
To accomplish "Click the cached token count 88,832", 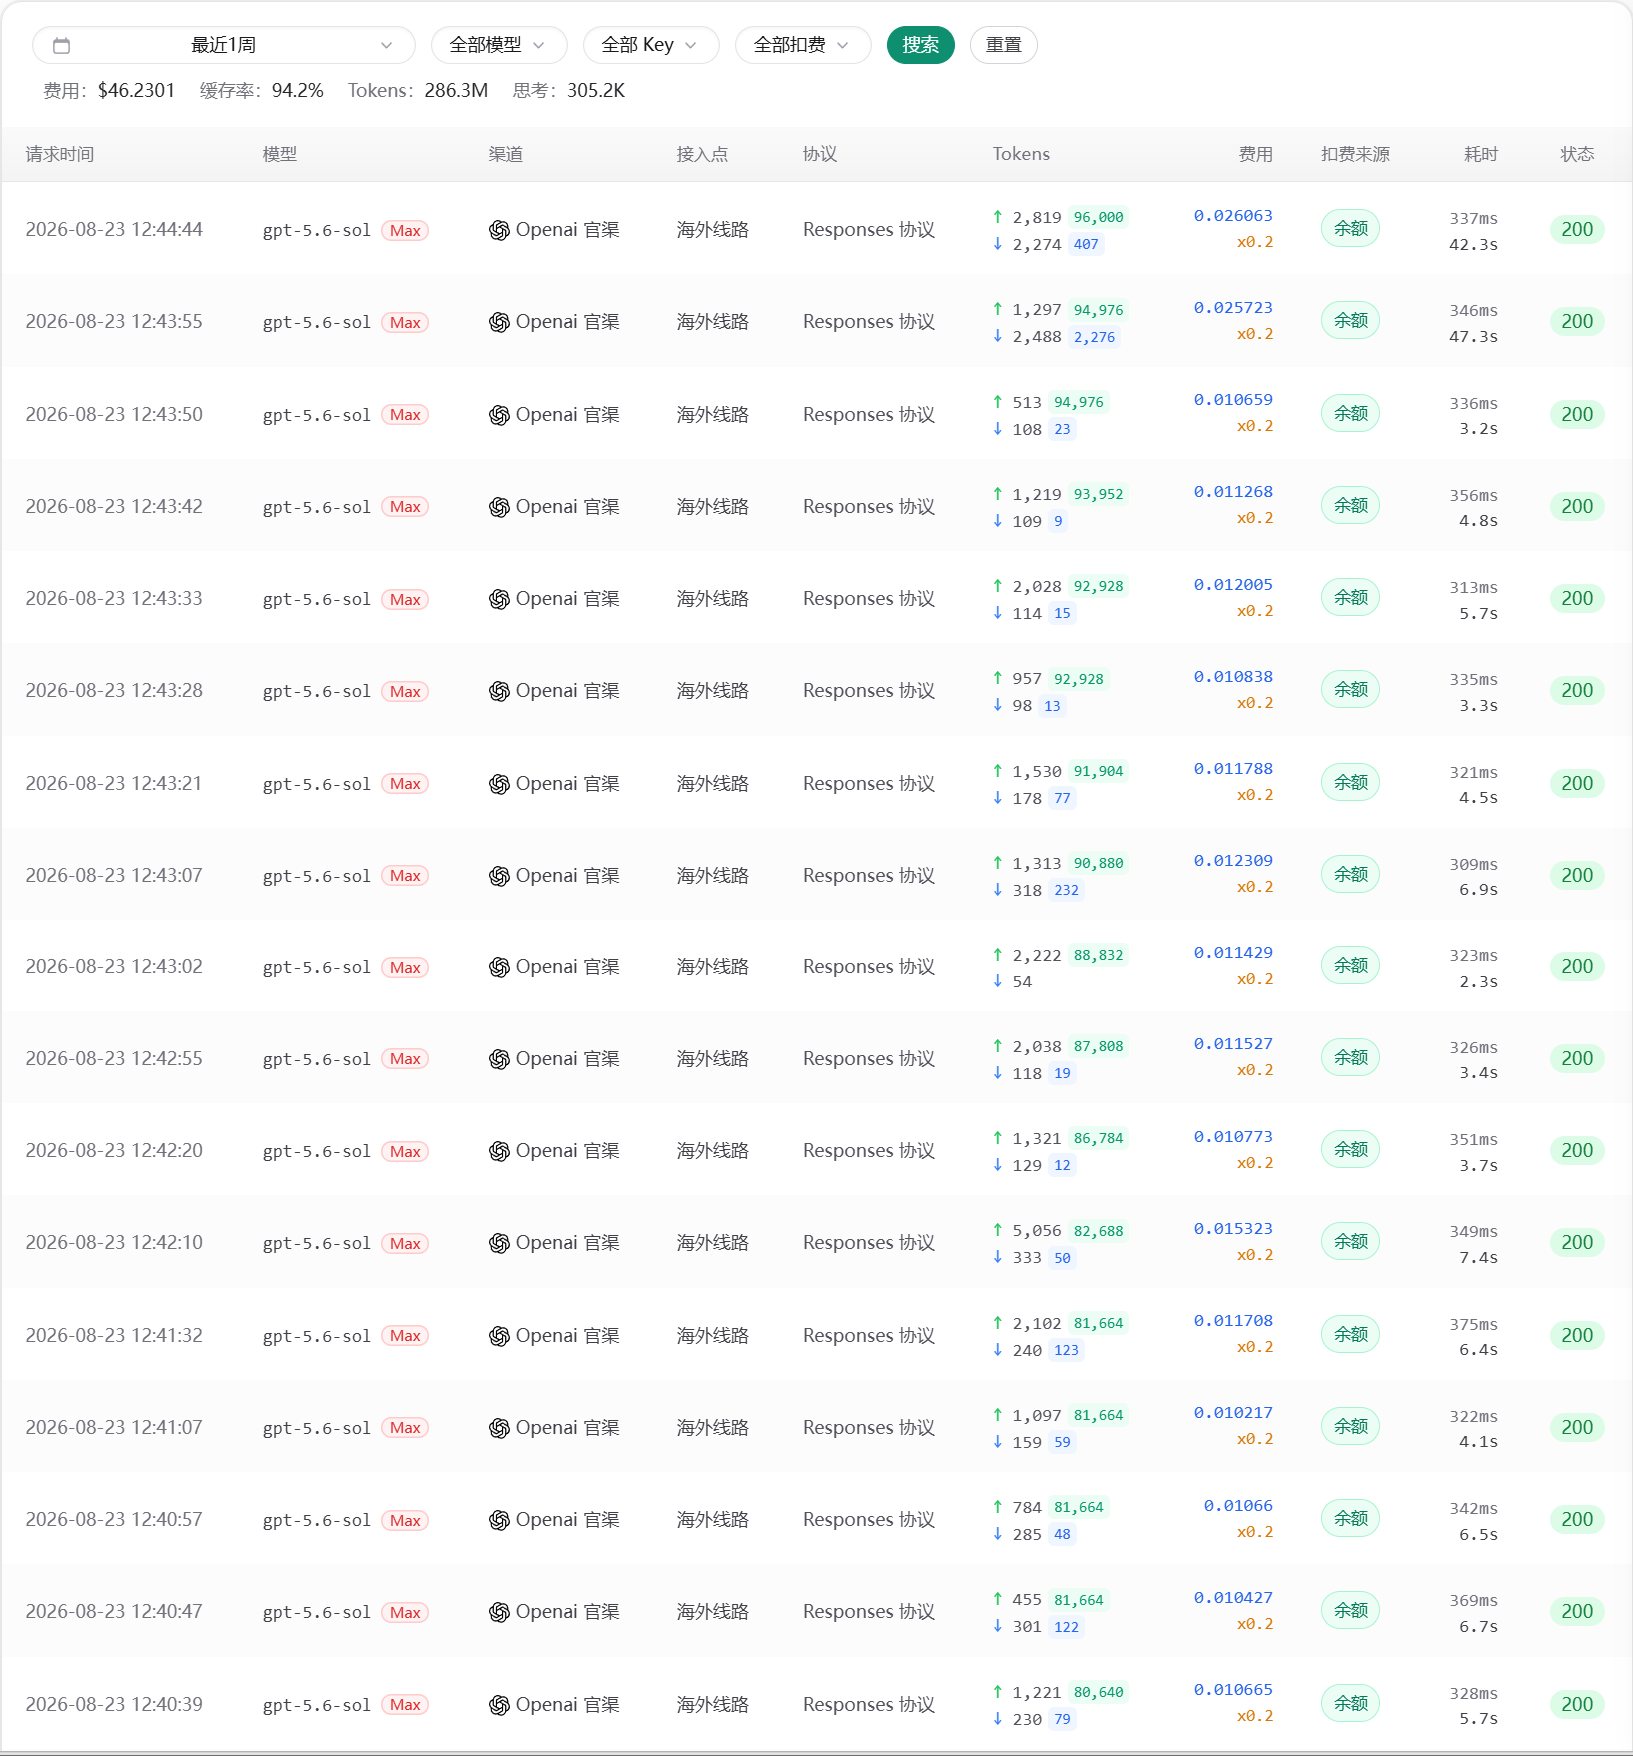I will point(1098,955).
